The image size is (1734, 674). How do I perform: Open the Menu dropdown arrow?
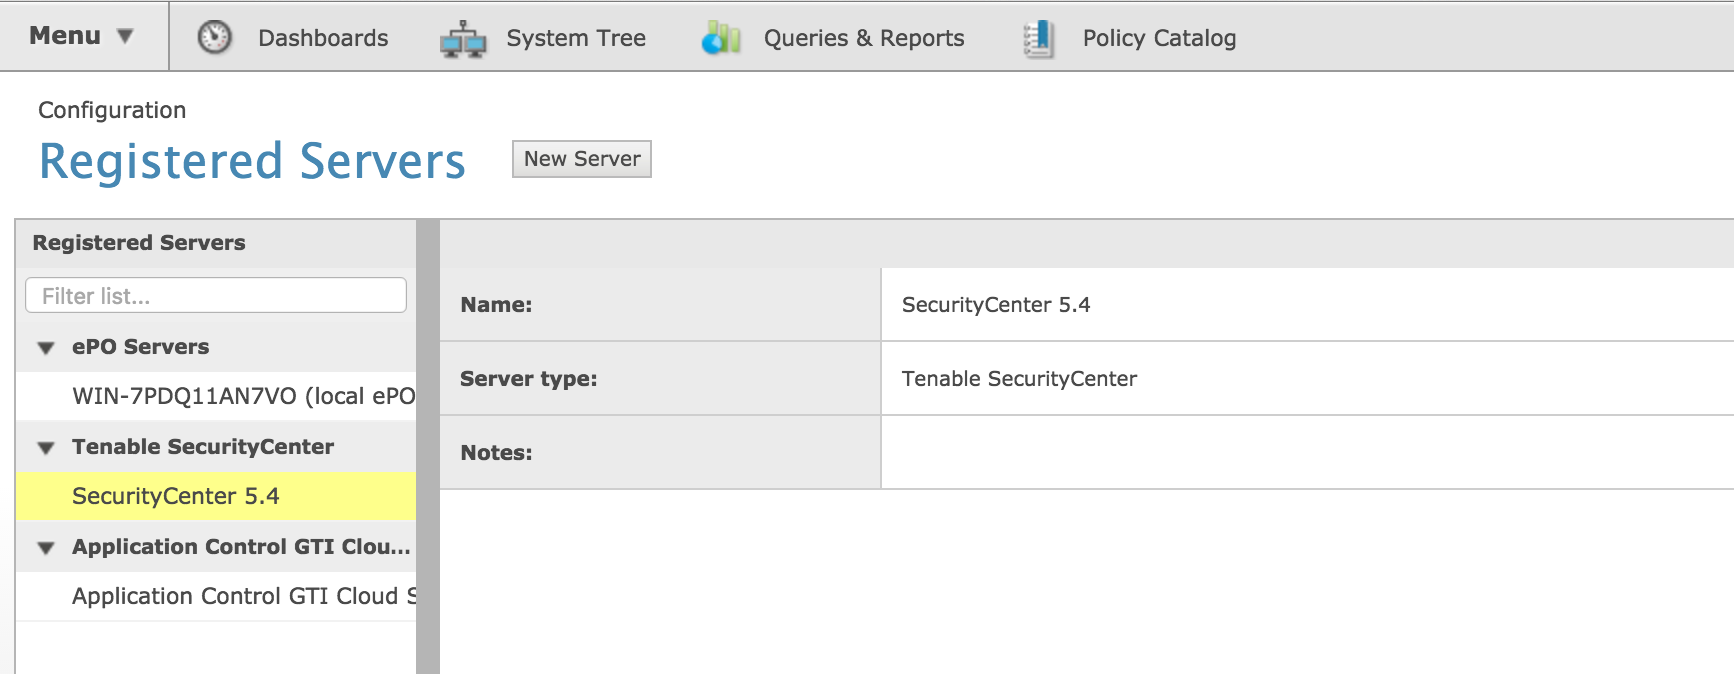[125, 36]
